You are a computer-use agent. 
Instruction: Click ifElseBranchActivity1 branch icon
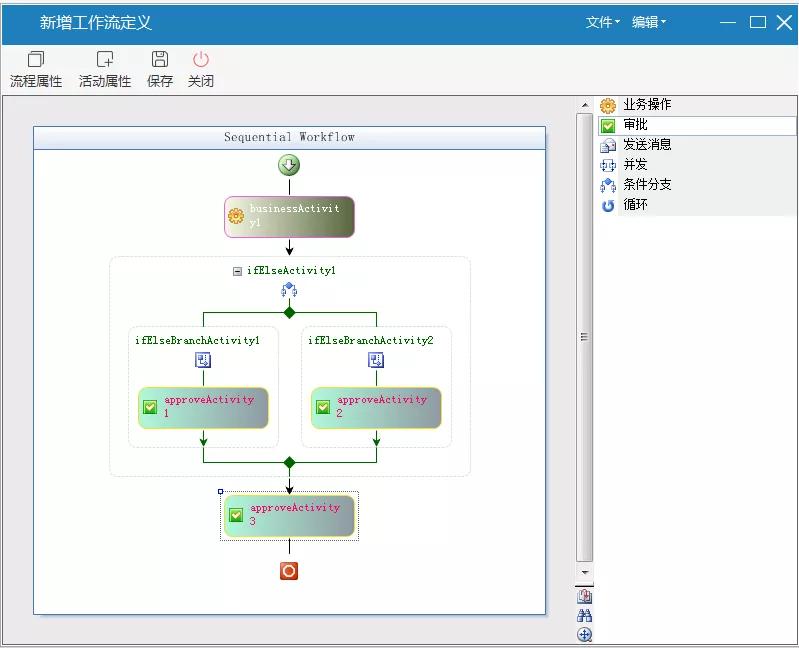click(x=203, y=360)
